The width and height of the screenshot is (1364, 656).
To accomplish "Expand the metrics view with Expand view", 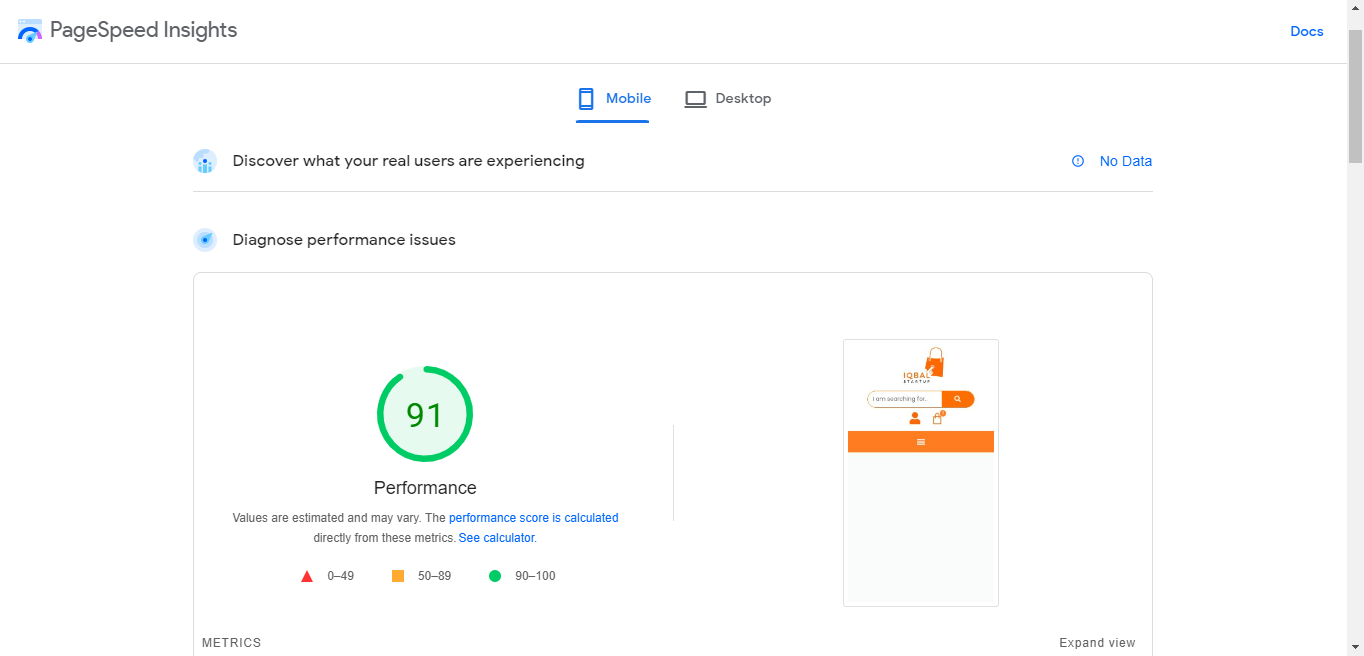I will (x=1097, y=643).
